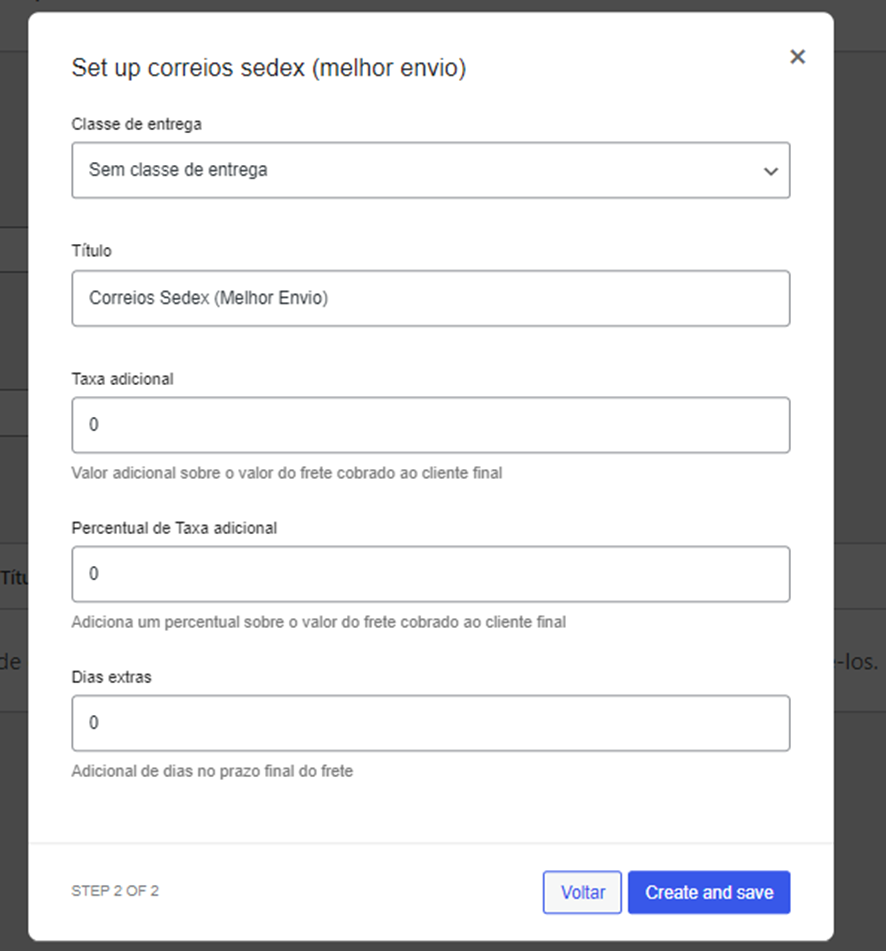886x951 pixels.
Task: Click the STEP 2 OF 2 indicator
Action: (x=115, y=890)
